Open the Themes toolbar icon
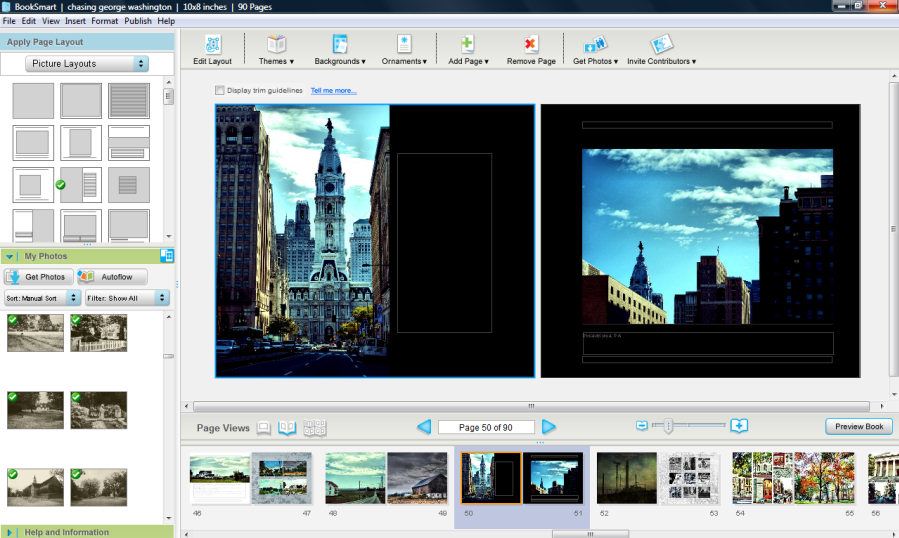 [x=276, y=45]
